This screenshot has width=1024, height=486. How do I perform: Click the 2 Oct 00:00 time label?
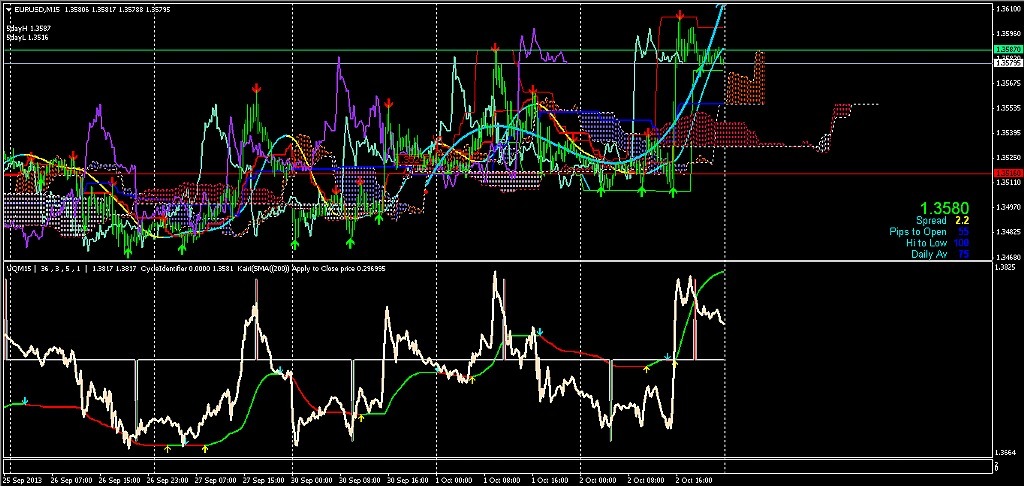coord(598,480)
